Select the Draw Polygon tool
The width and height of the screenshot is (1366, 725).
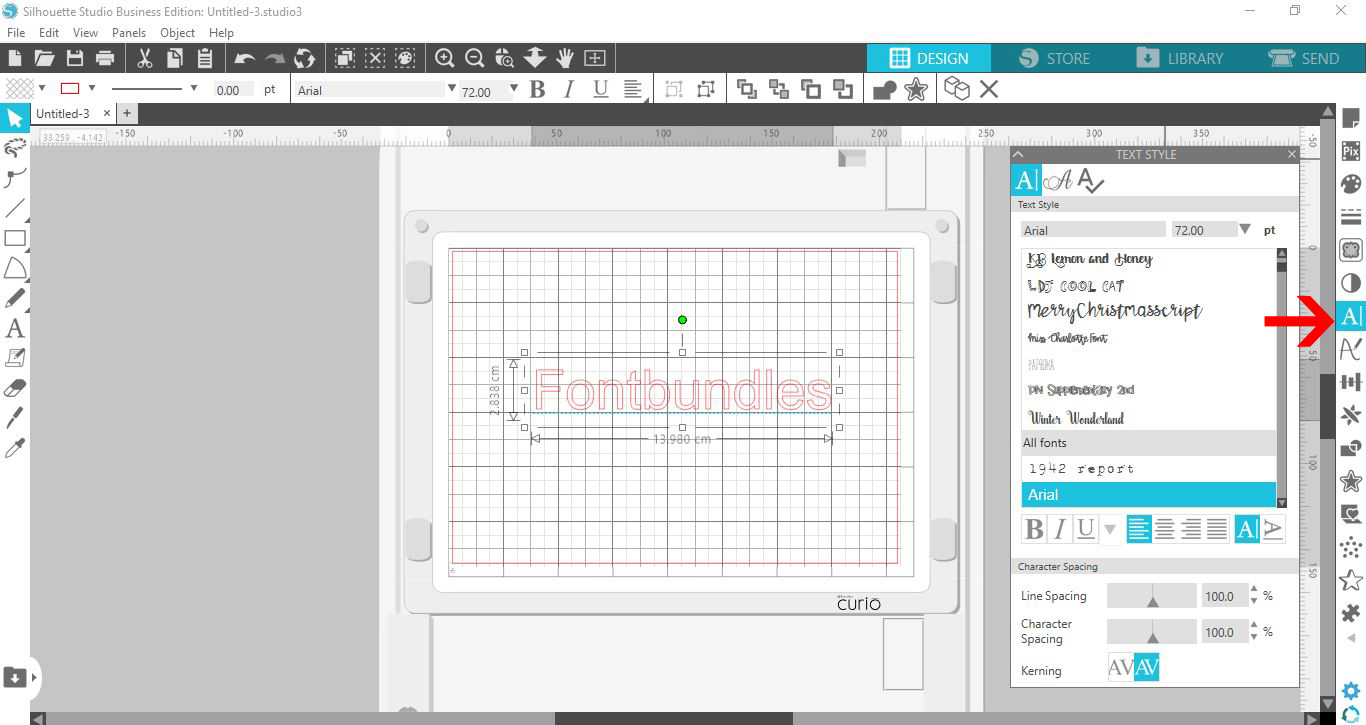click(x=14, y=268)
